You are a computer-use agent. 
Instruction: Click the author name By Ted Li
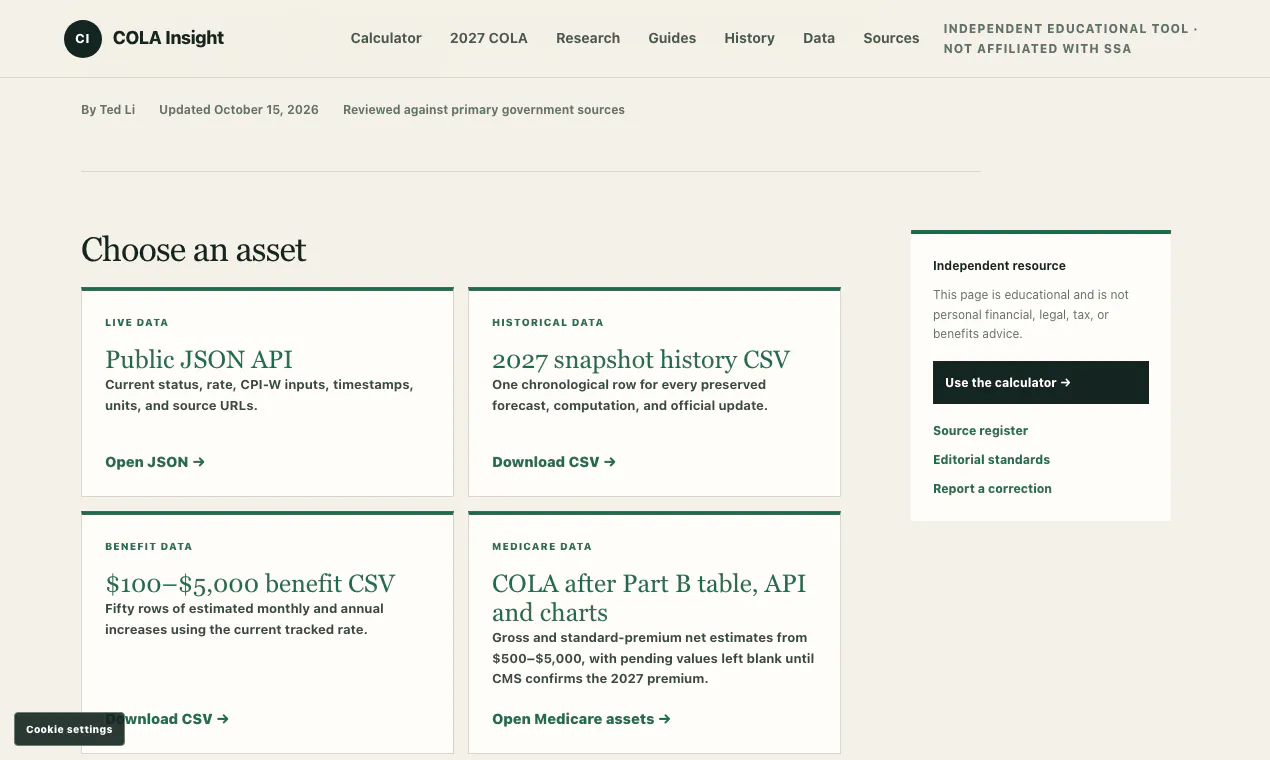coord(108,110)
